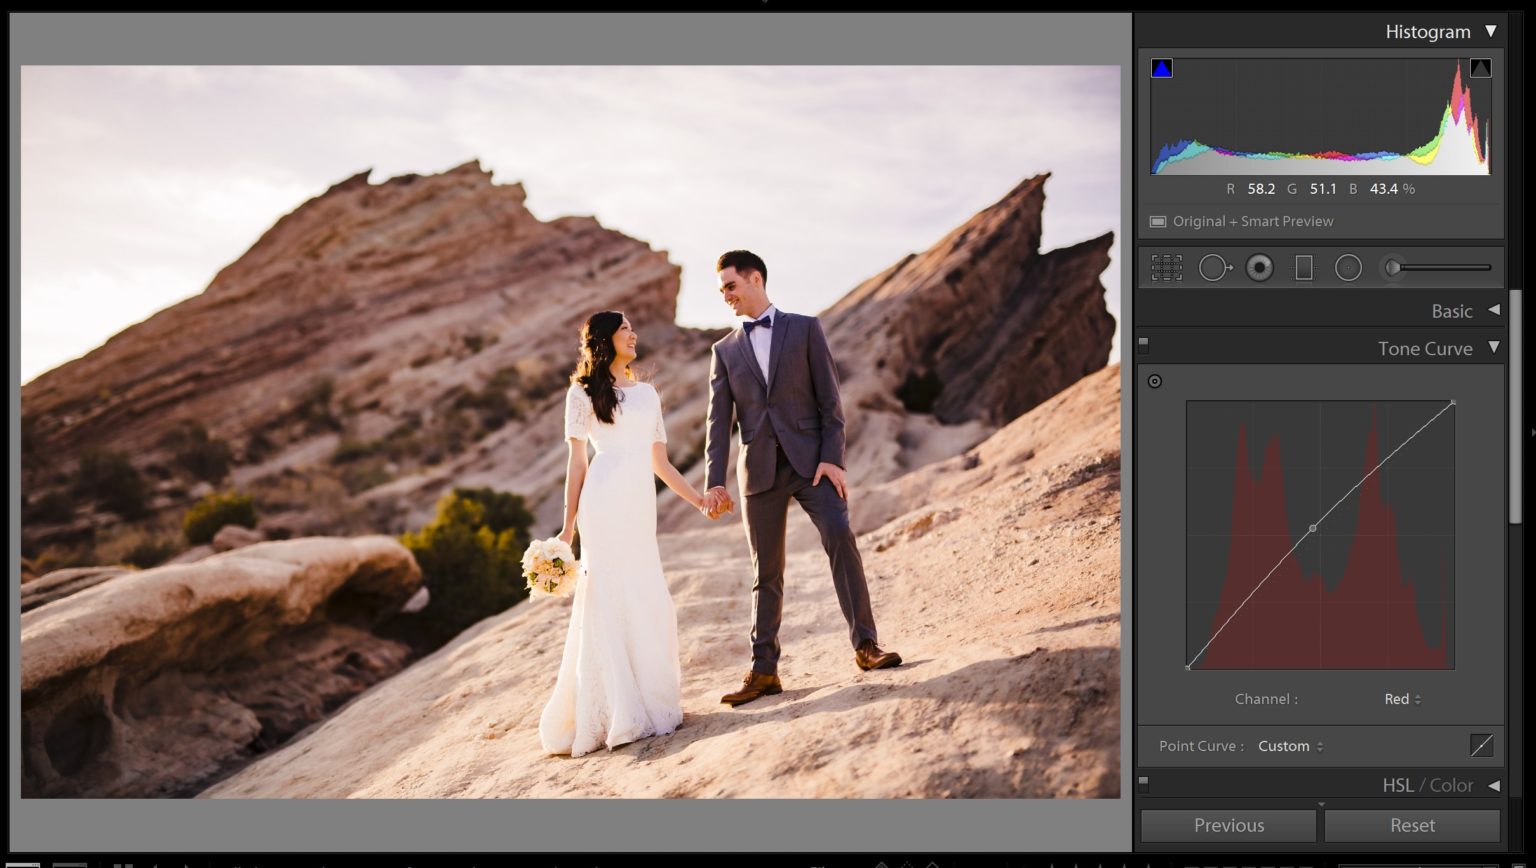Toggle shadow clipping indicator in histogram
The height and width of the screenshot is (868, 1536).
tap(1161, 68)
